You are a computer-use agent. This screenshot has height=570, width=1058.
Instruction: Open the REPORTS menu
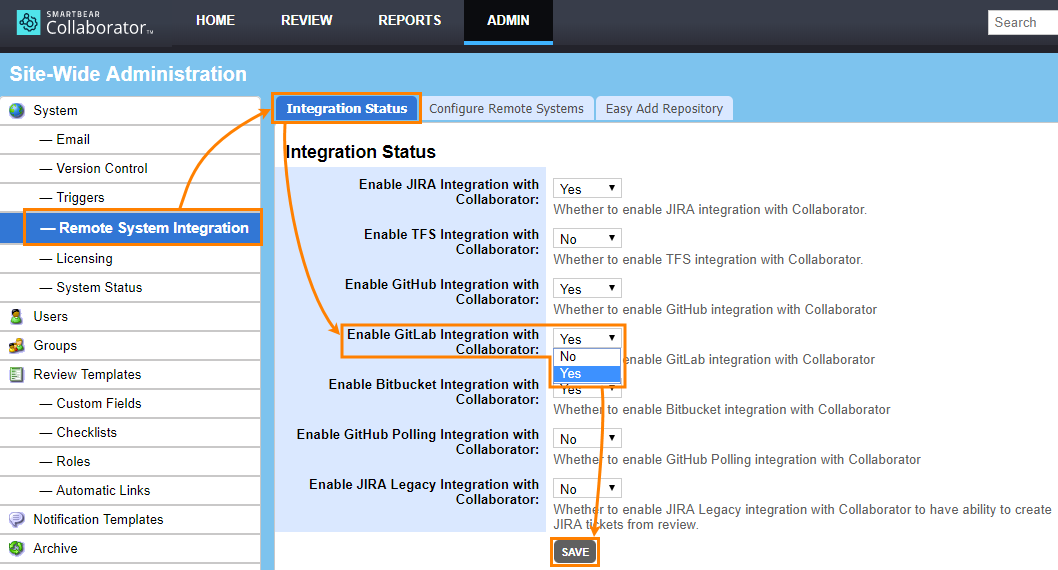(410, 20)
